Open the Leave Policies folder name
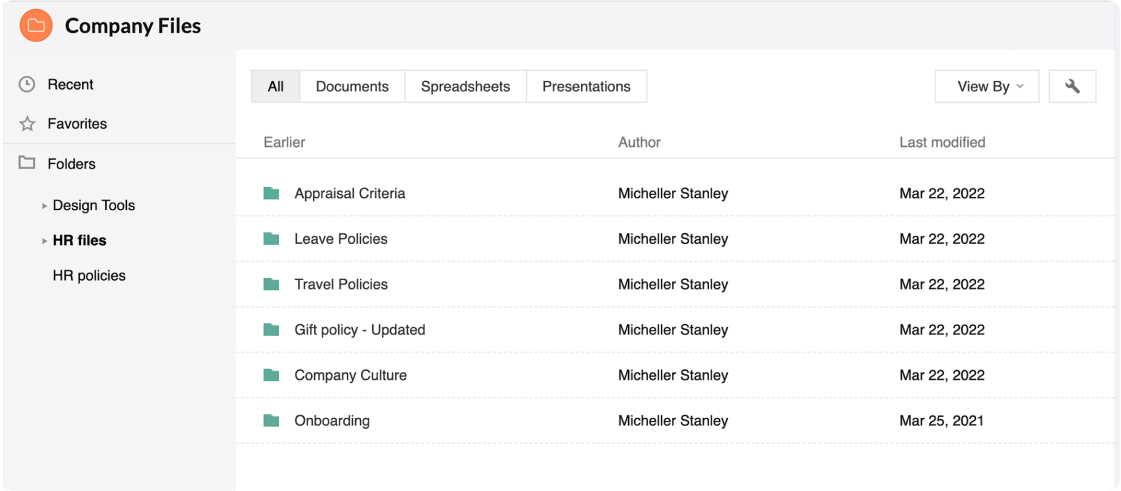The image size is (1121, 491). pos(341,239)
